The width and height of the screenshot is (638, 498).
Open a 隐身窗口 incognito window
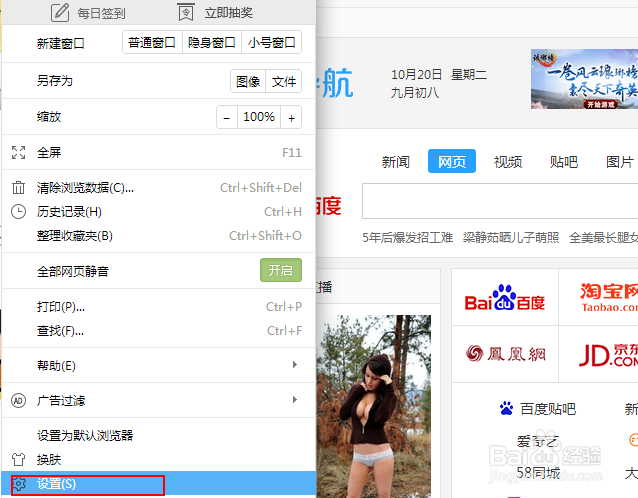tap(212, 42)
